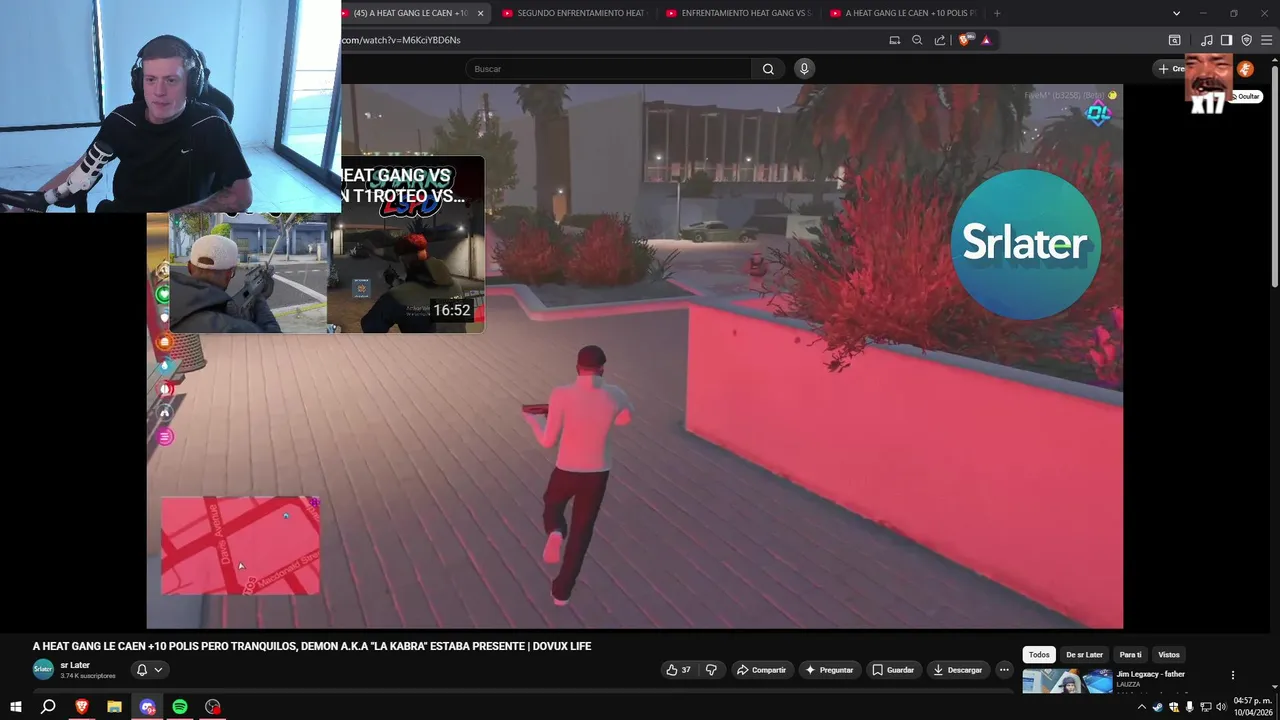Click the 16:52 HEAT GANG VS video card

tap(327, 244)
